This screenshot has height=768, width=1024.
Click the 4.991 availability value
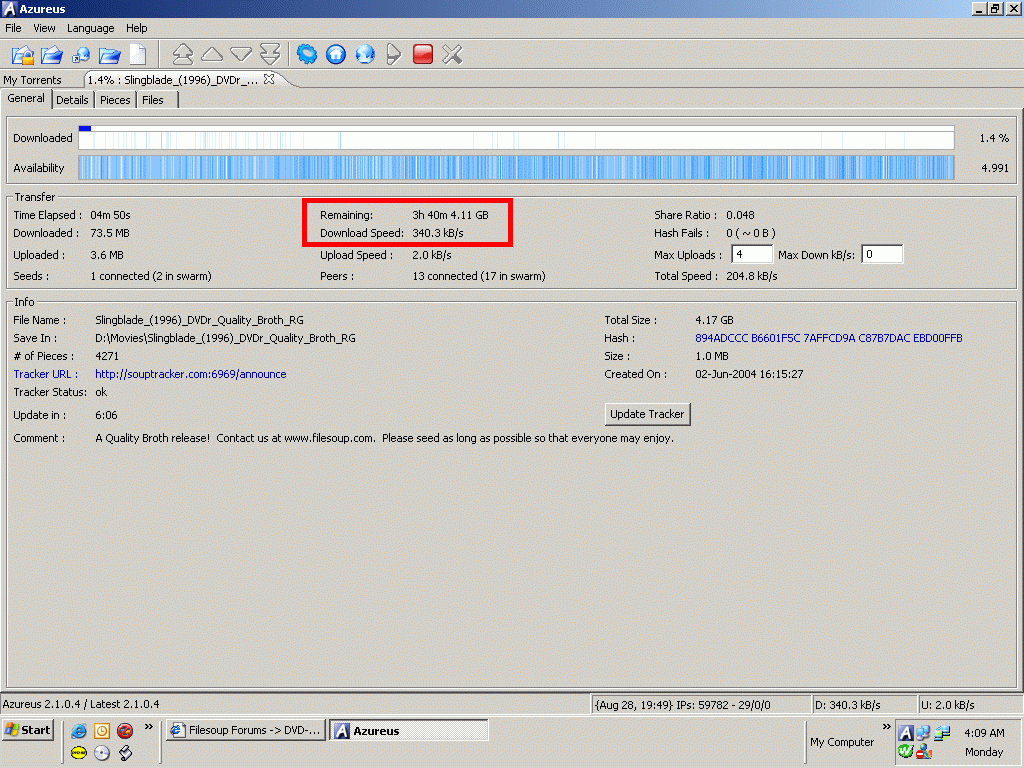coord(995,168)
